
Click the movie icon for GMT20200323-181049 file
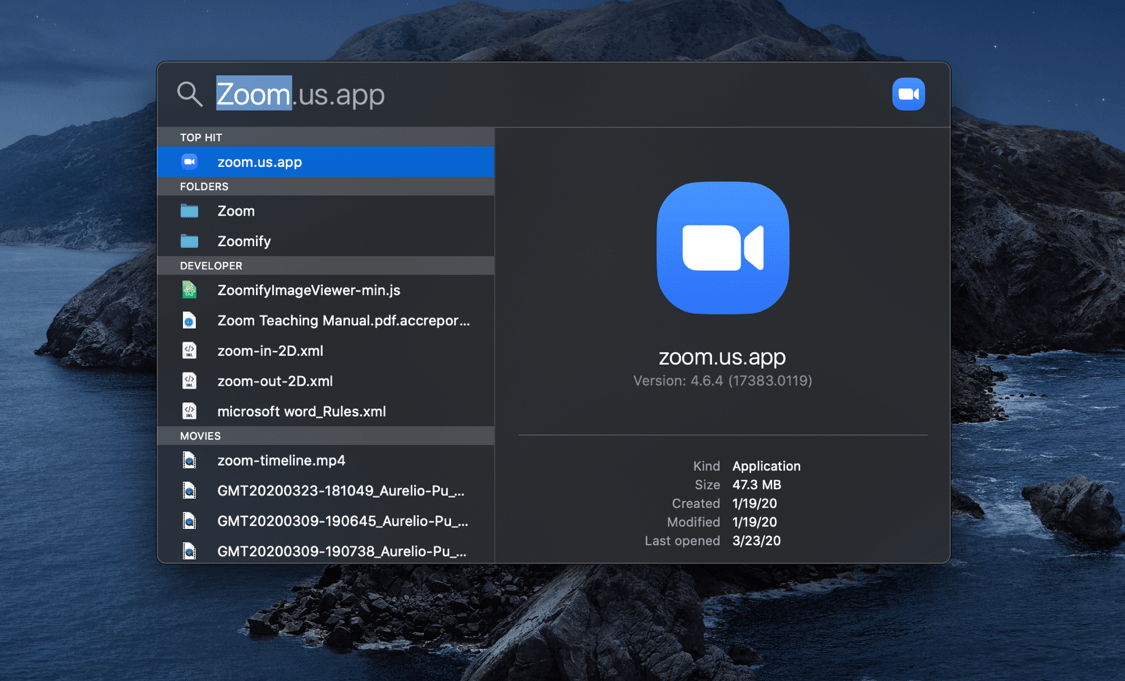point(189,491)
